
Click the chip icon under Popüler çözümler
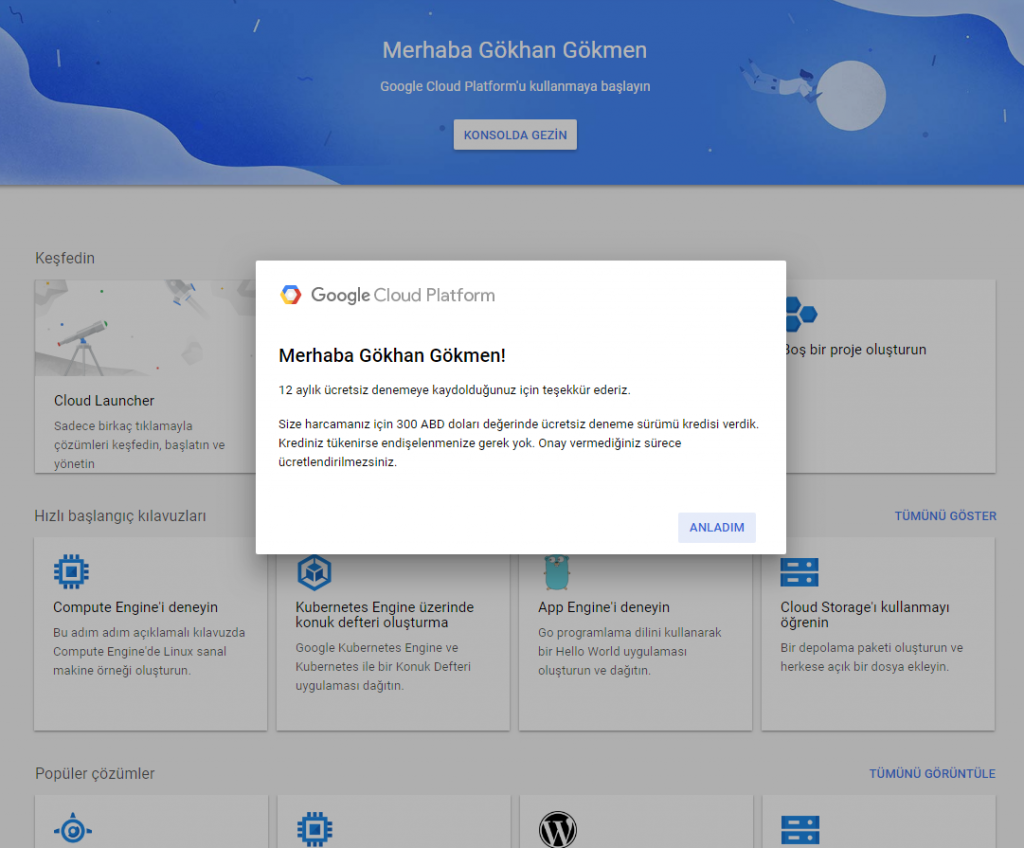coord(315,830)
